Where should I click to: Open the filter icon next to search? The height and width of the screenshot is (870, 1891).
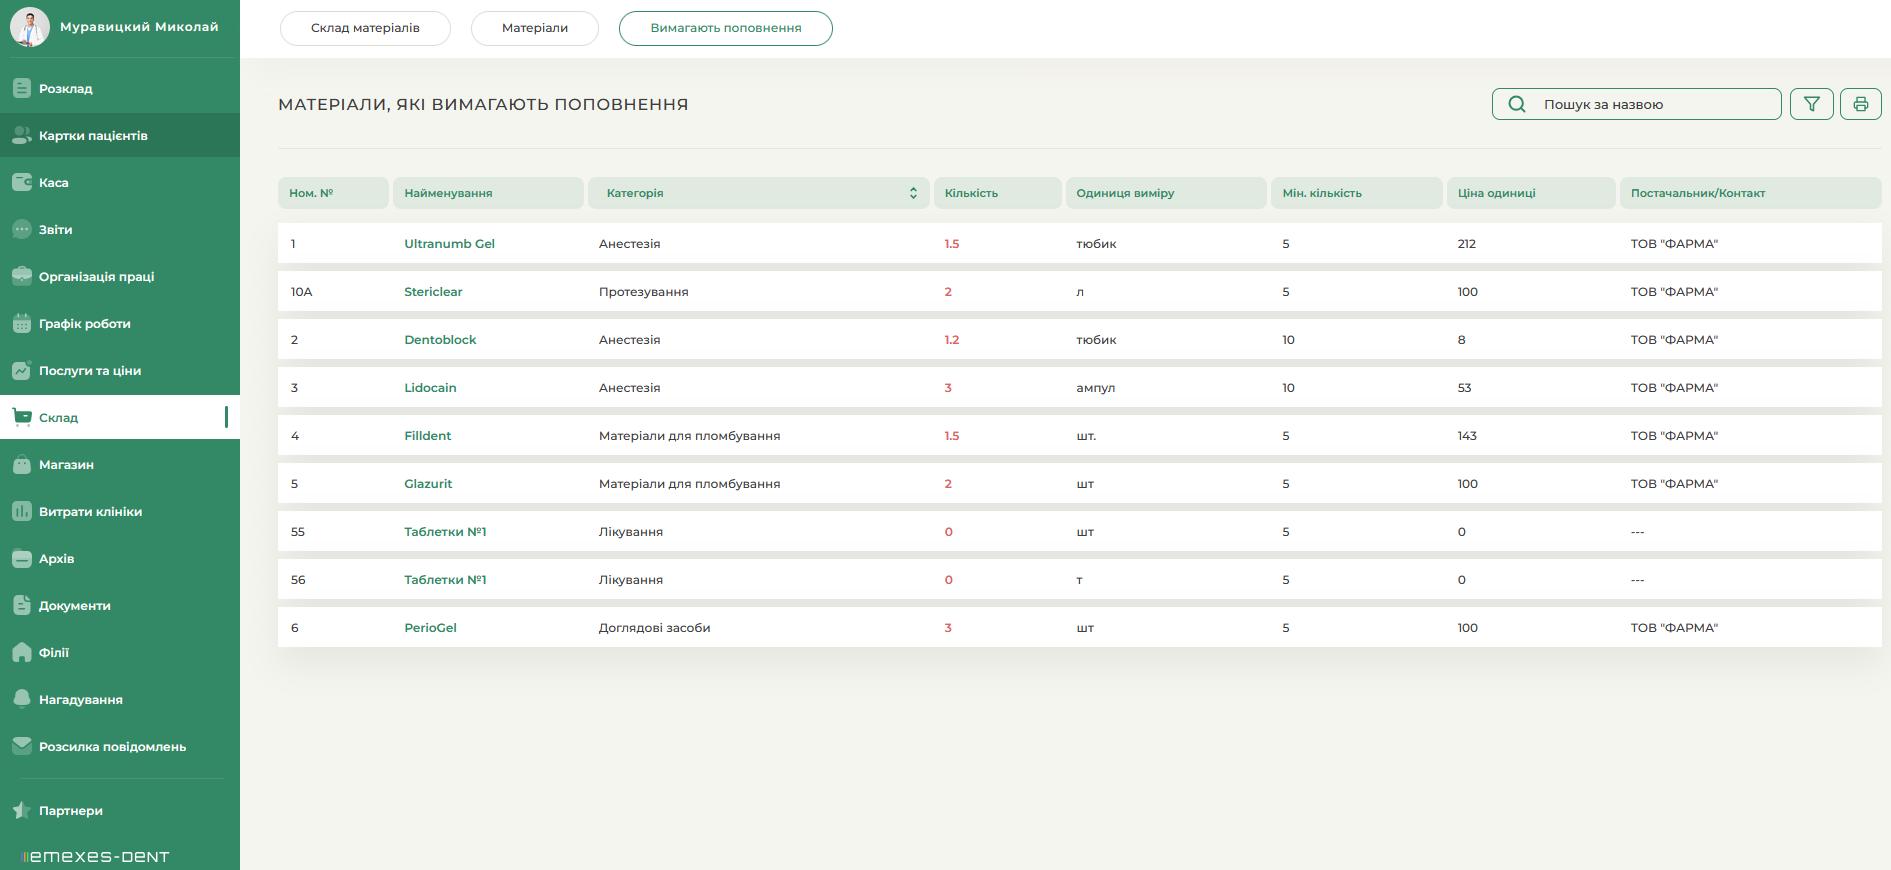pos(1811,104)
